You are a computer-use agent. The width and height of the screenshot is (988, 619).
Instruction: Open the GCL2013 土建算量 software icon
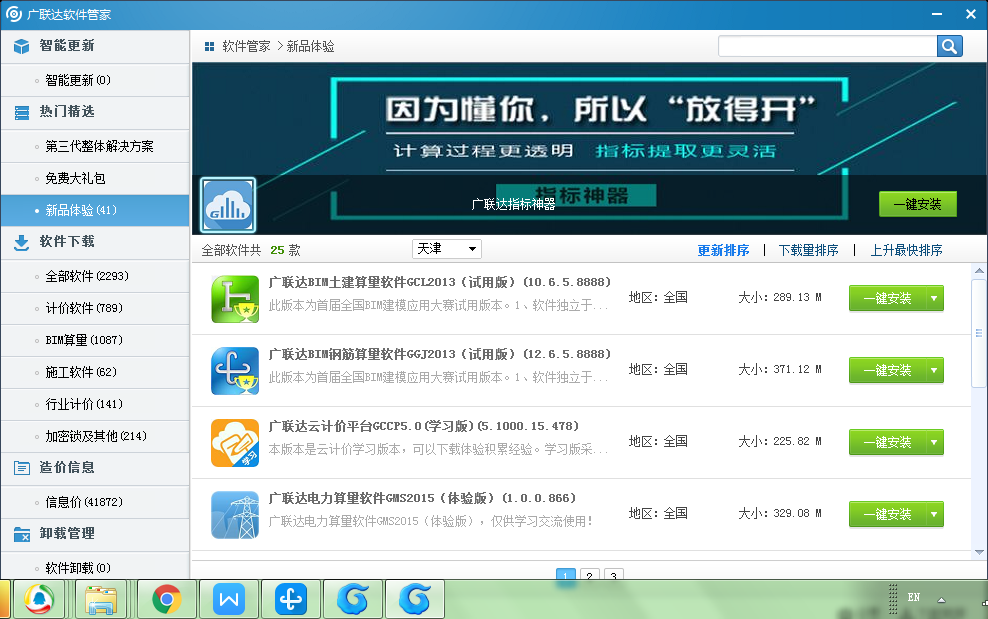click(x=235, y=299)
